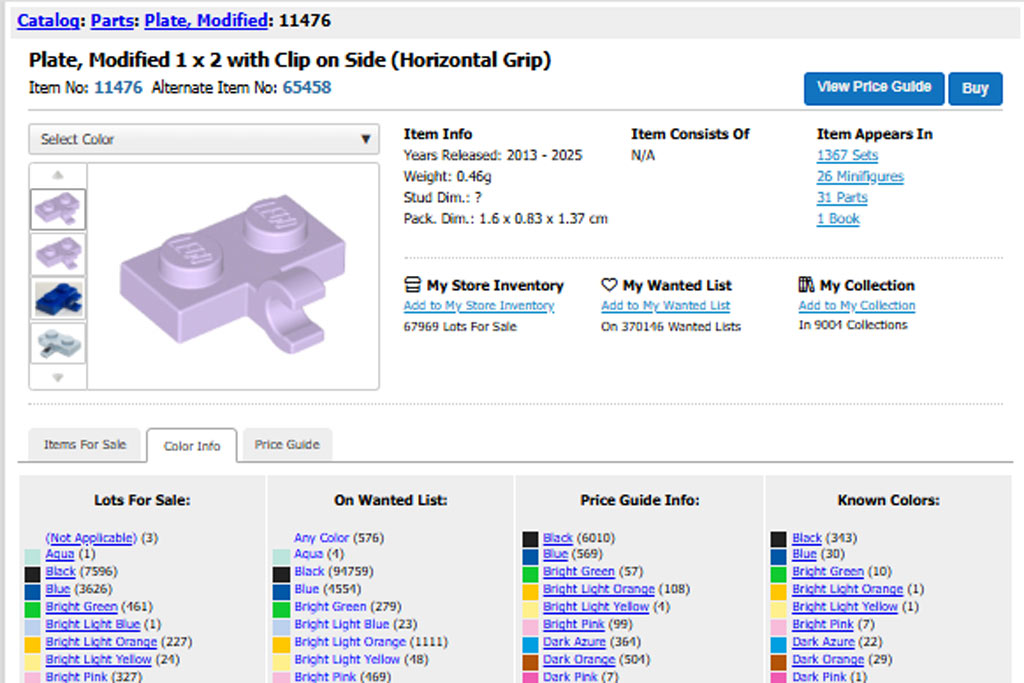Select the blue plate thumbnail image
1024x683 pixels.
click(58, 298)
